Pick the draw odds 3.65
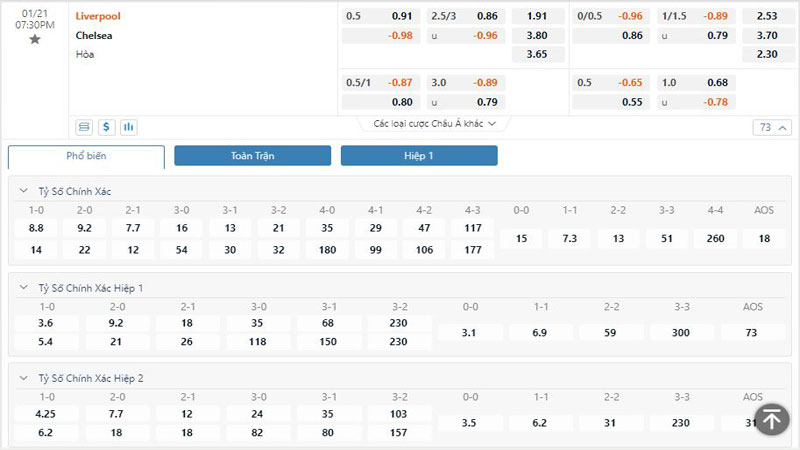Viewport: 800px width, 450px height. tap(536, 54)
